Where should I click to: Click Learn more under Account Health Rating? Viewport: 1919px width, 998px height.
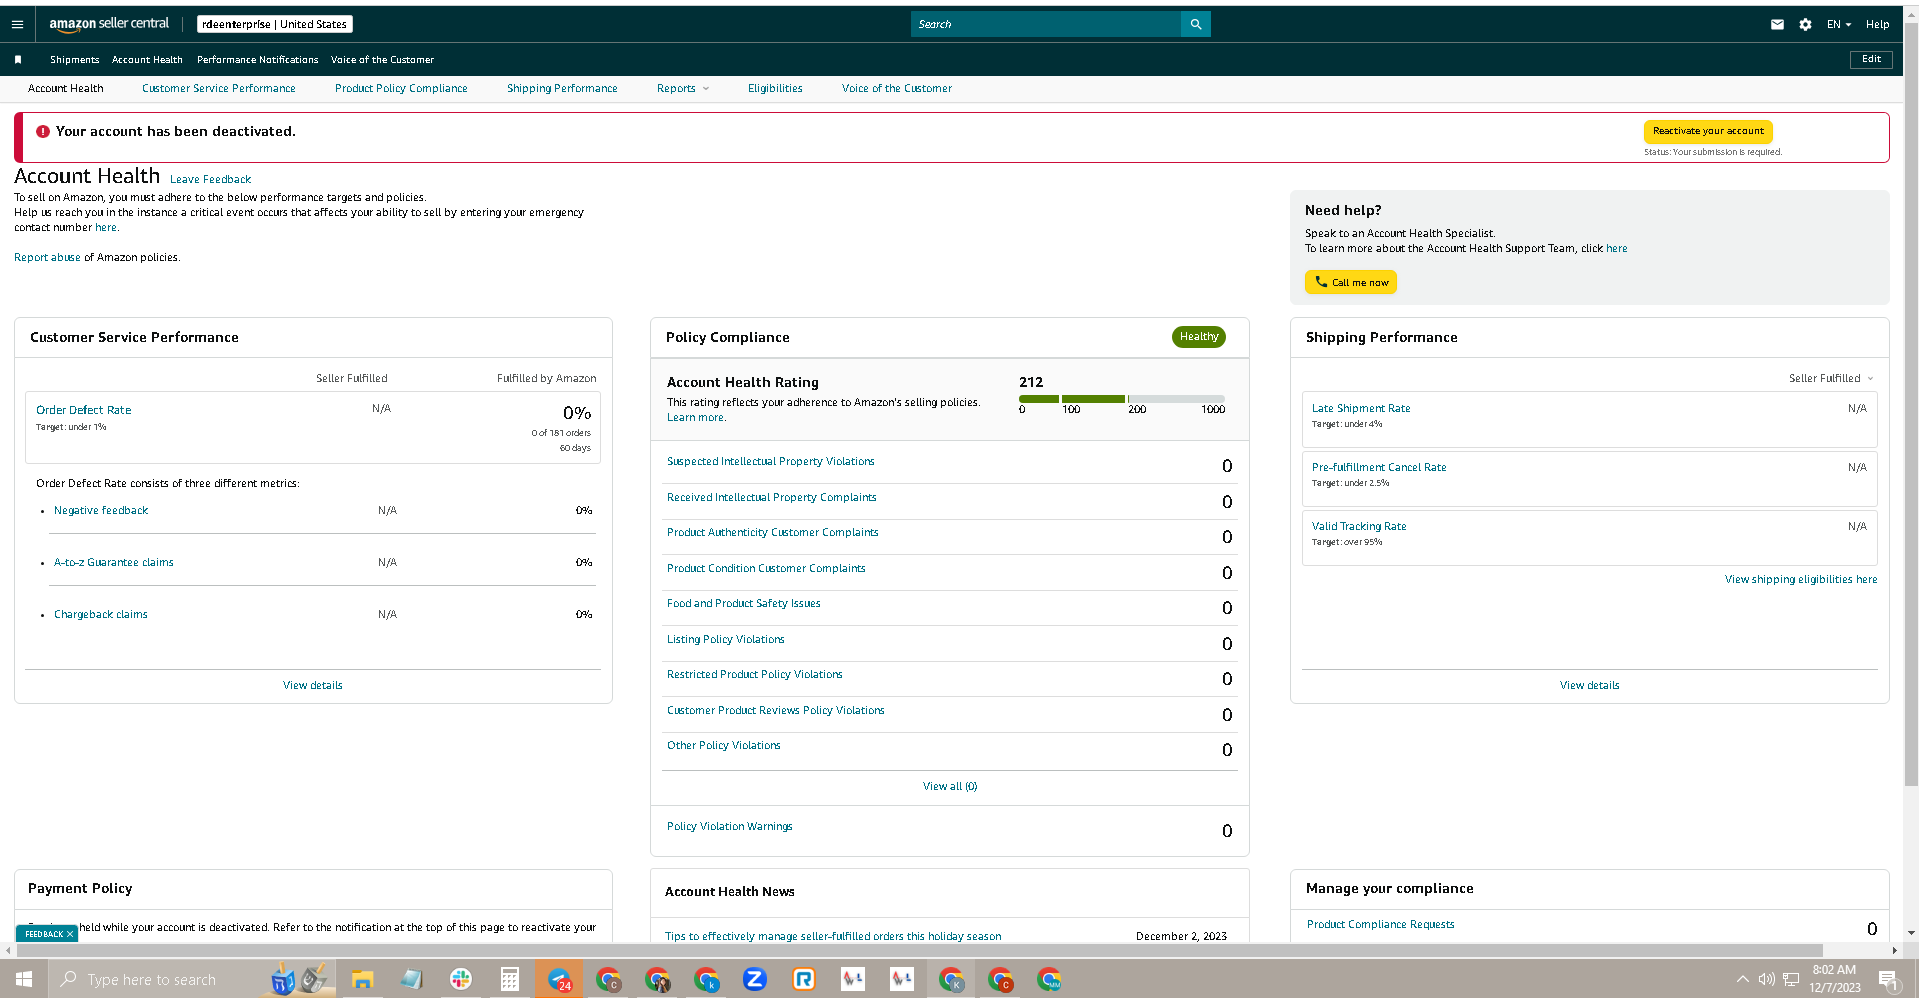tap(696, 417)
